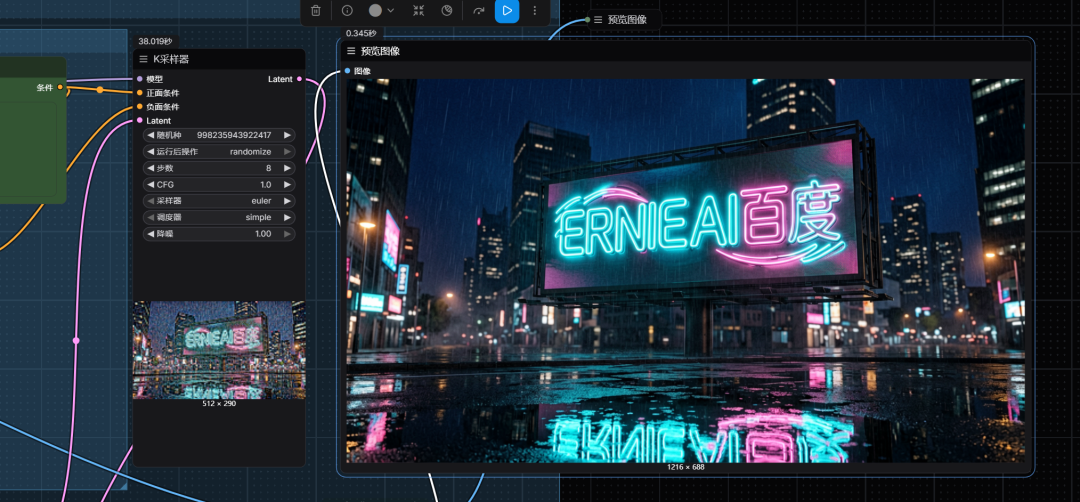Select next 调度器 with right arrow
Screen dimensions: 1080x502
(287, 217)
